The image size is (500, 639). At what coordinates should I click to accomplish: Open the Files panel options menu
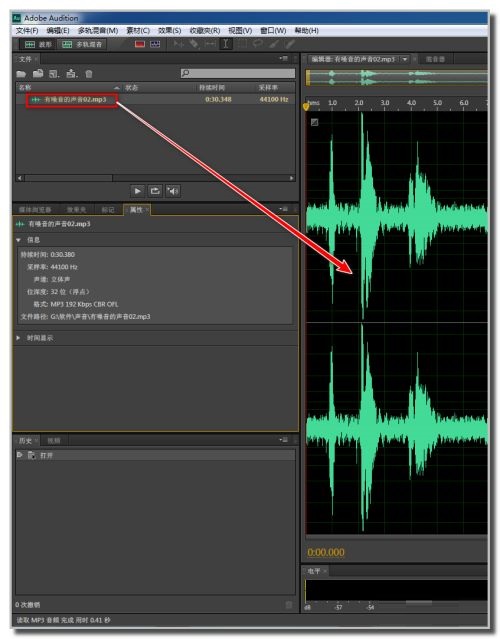click(x=284, y=59)
